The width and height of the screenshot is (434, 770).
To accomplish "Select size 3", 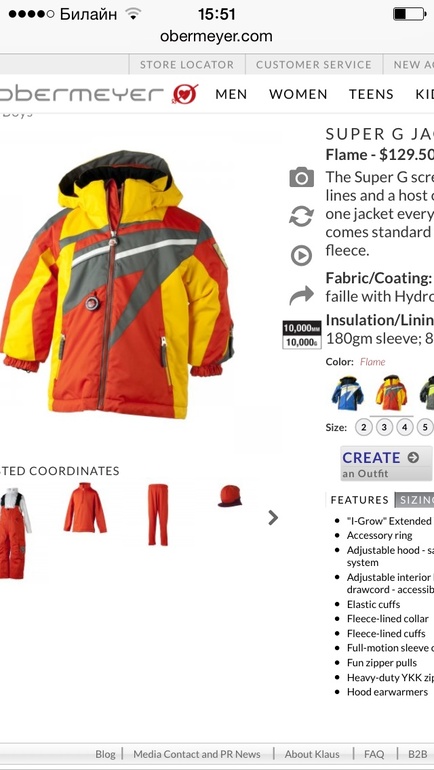I will (384, 427).
